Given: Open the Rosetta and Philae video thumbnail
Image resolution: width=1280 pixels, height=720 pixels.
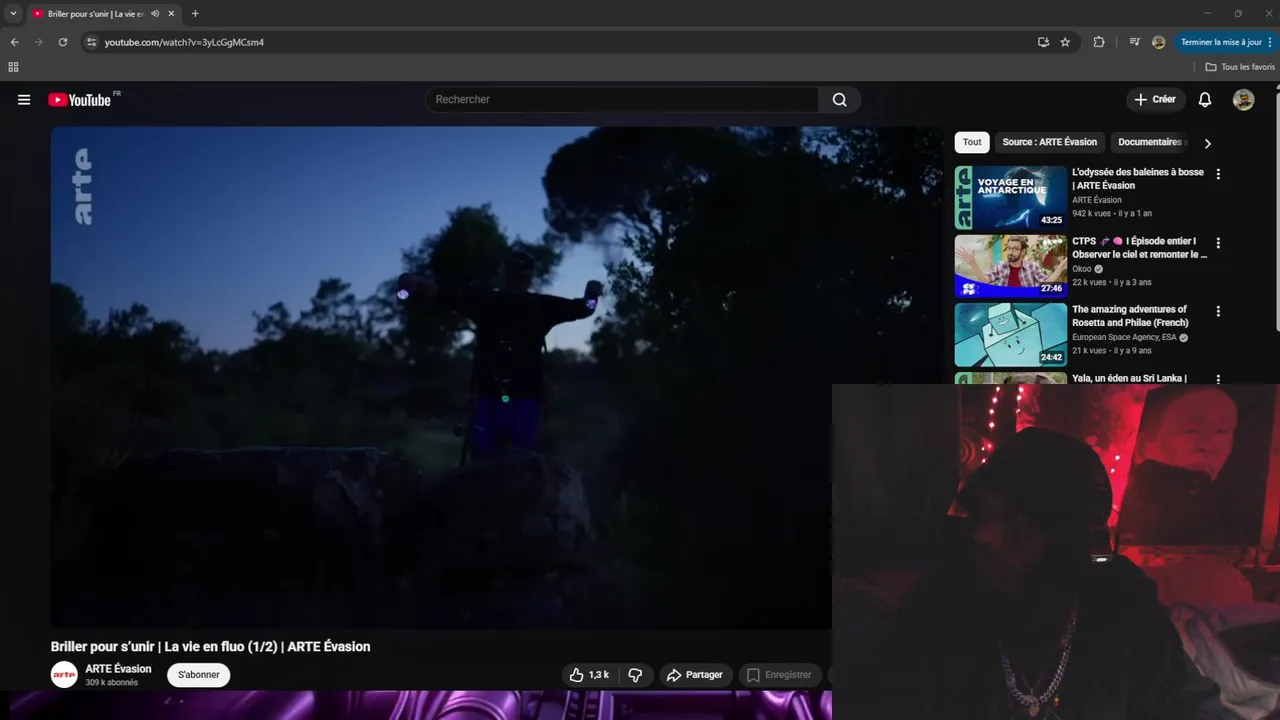Looking at the screenshot, I should point(1010,335).
